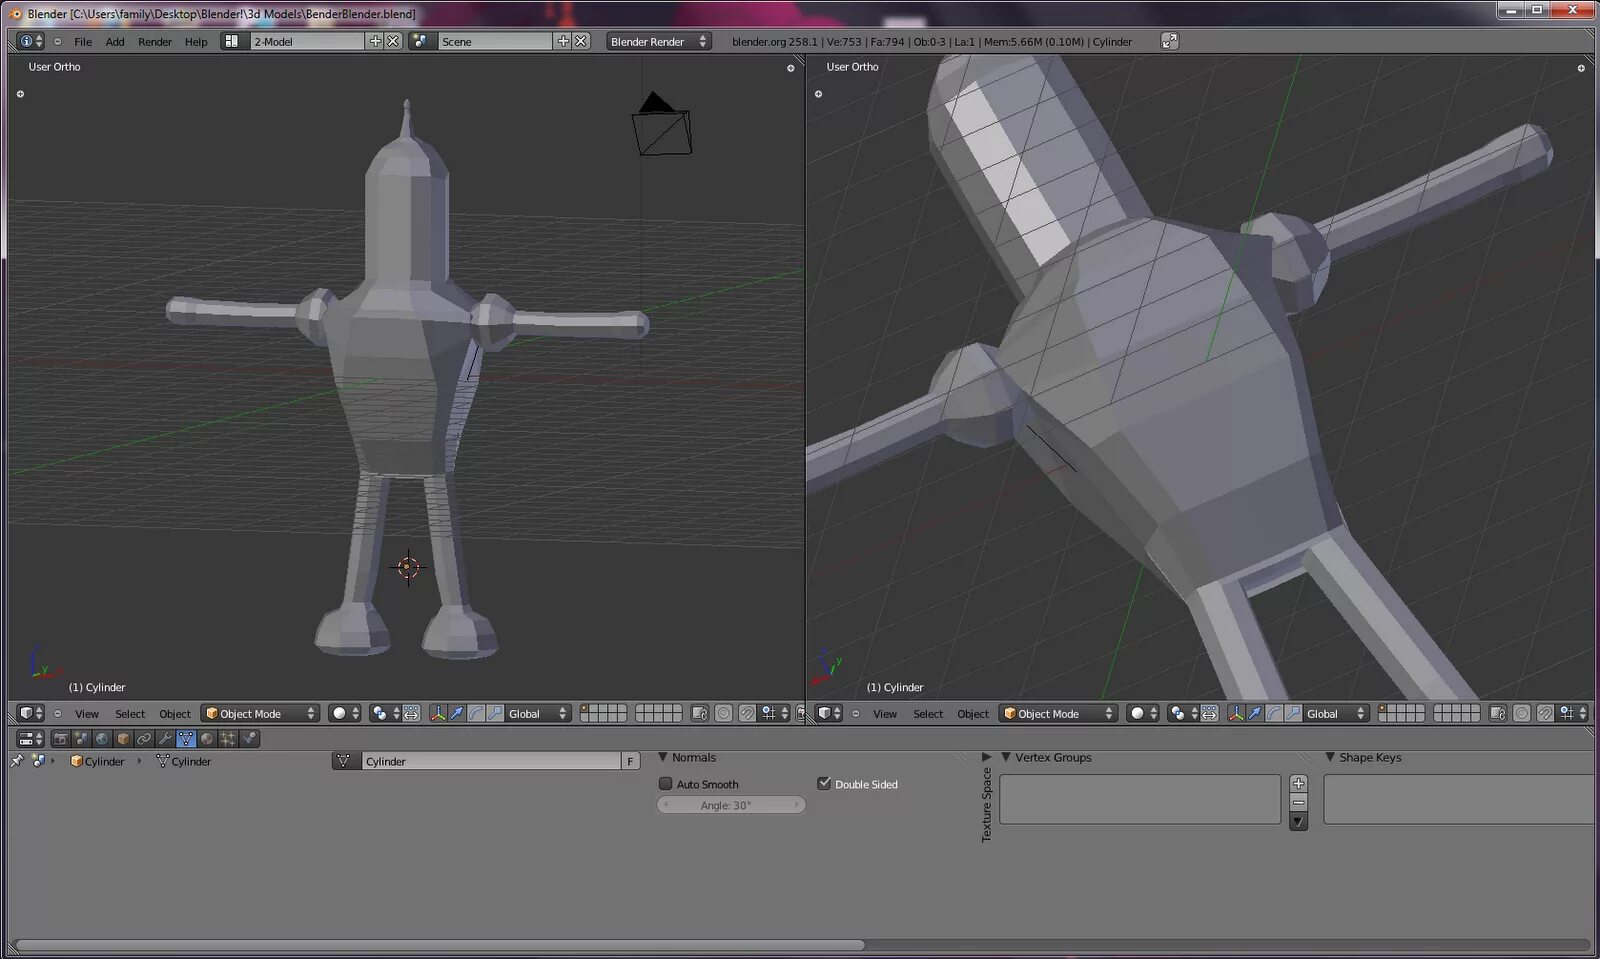This screenshot has height=959, width=1600.
Task: Collapse the Shape Keys panel
Action: point(1330,757)
